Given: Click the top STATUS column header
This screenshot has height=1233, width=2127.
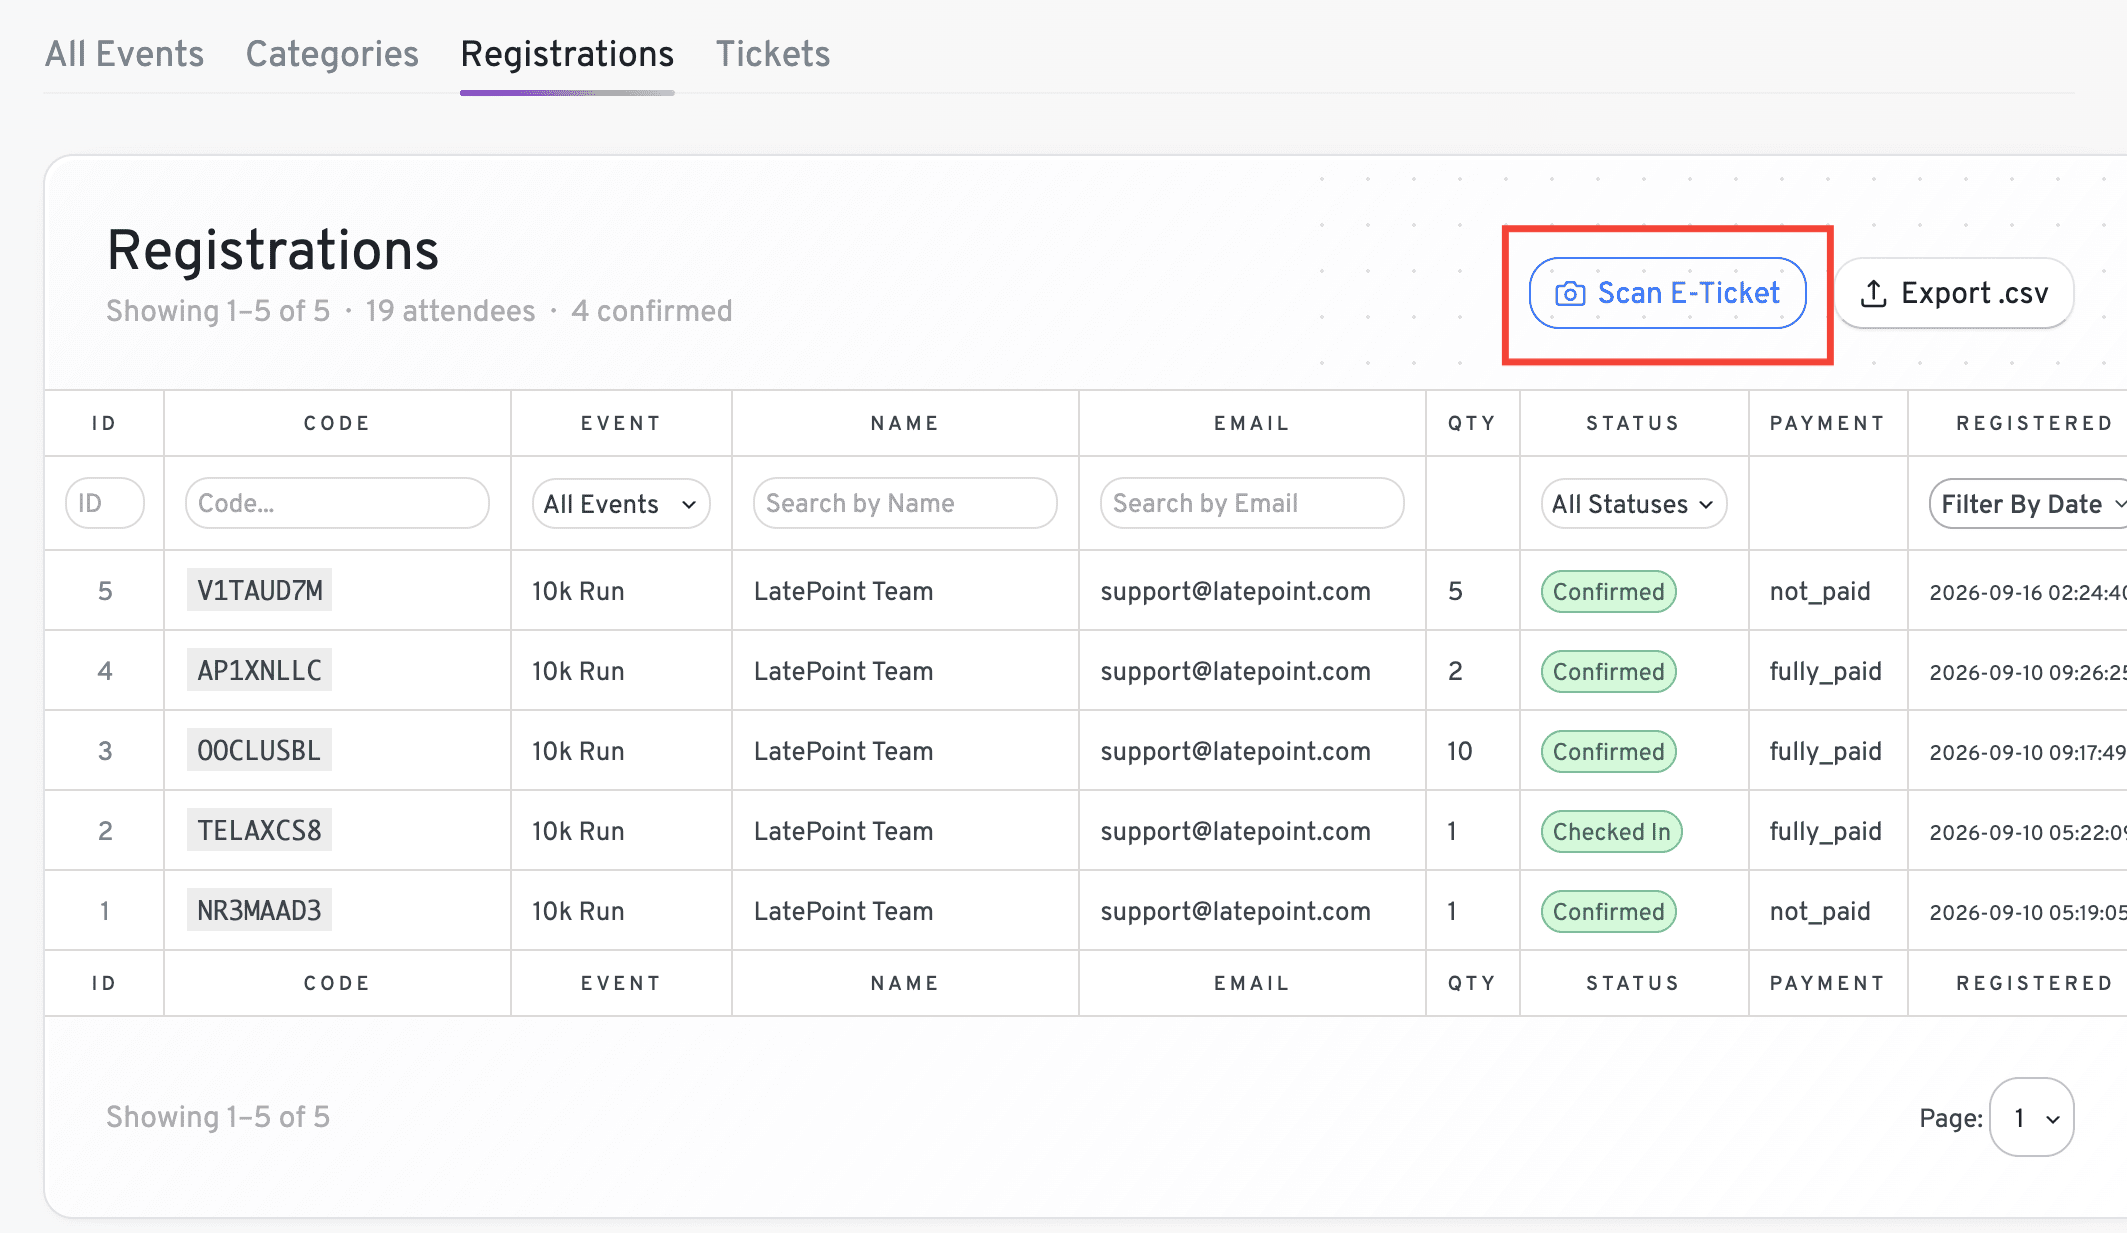Looking at the screenshot, I should [x=1633, y=423].
